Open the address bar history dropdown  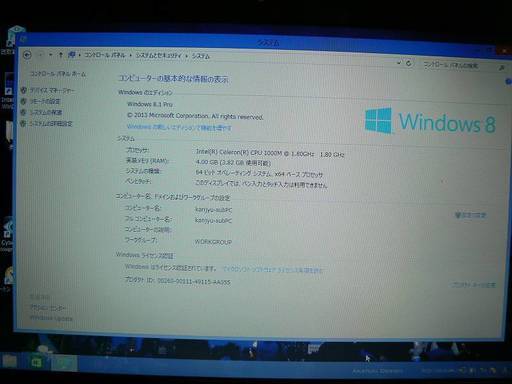pos(399,62)
